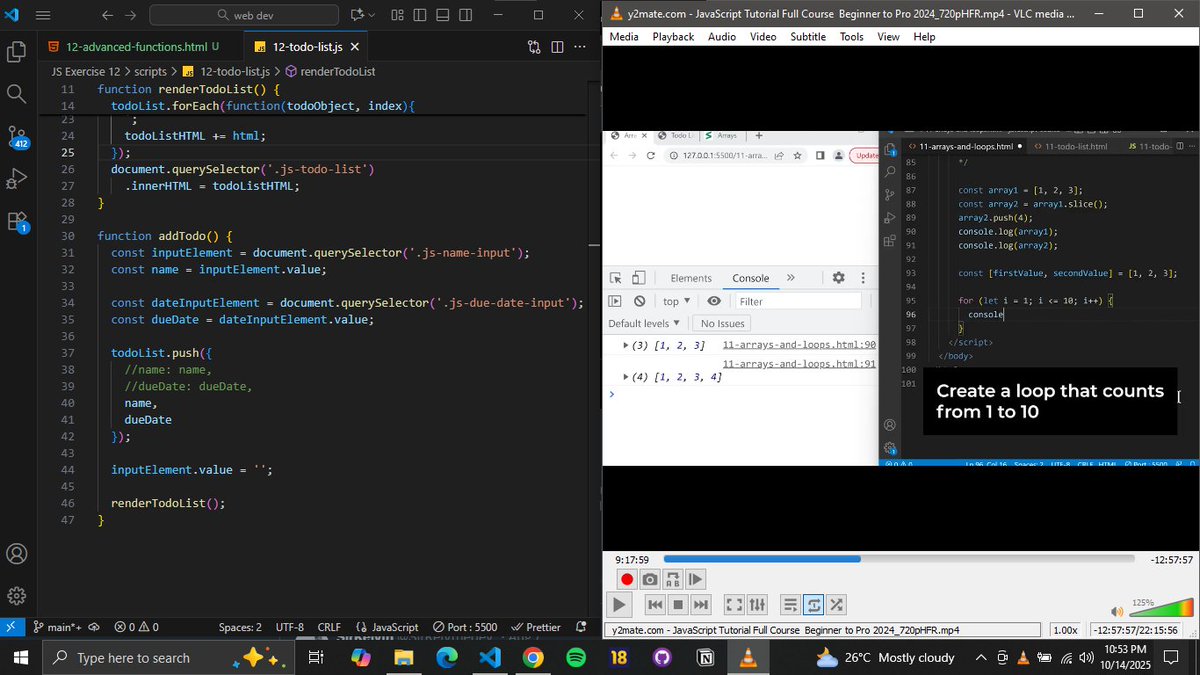1200x675 pixels.
Task: Close the 12-todo-list.js tab
Action: point(355,47)
